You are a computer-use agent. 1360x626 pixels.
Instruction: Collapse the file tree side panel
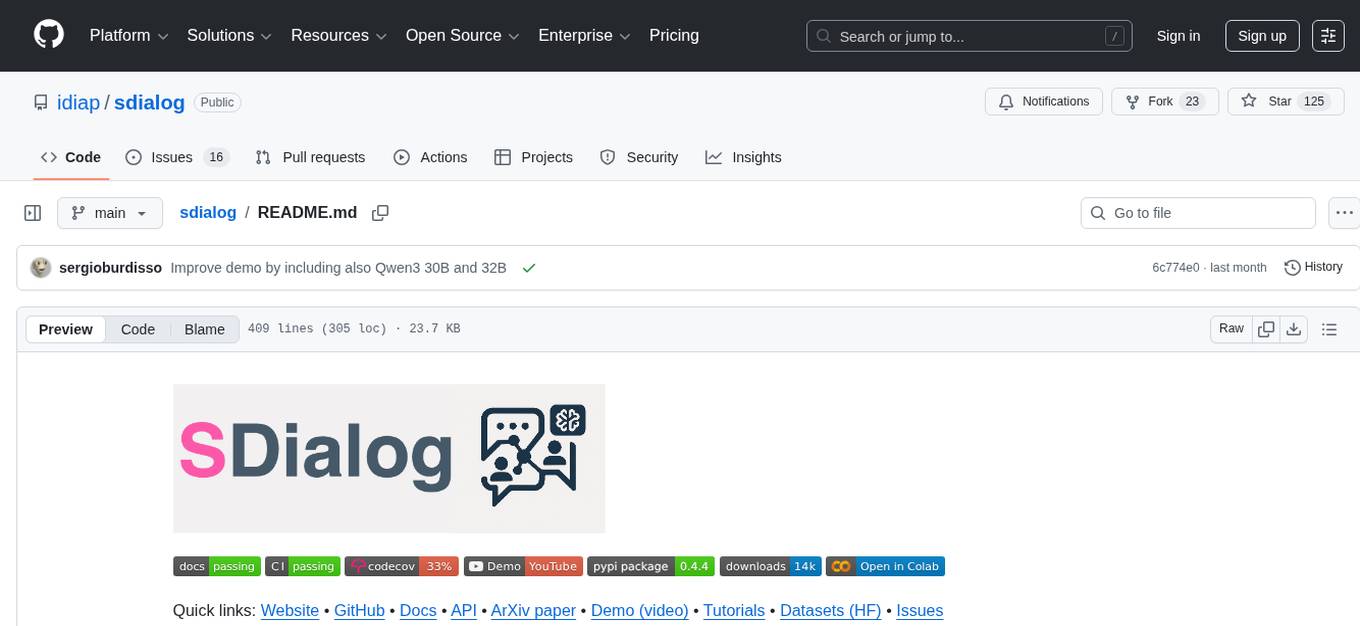(x=33, y=213)
